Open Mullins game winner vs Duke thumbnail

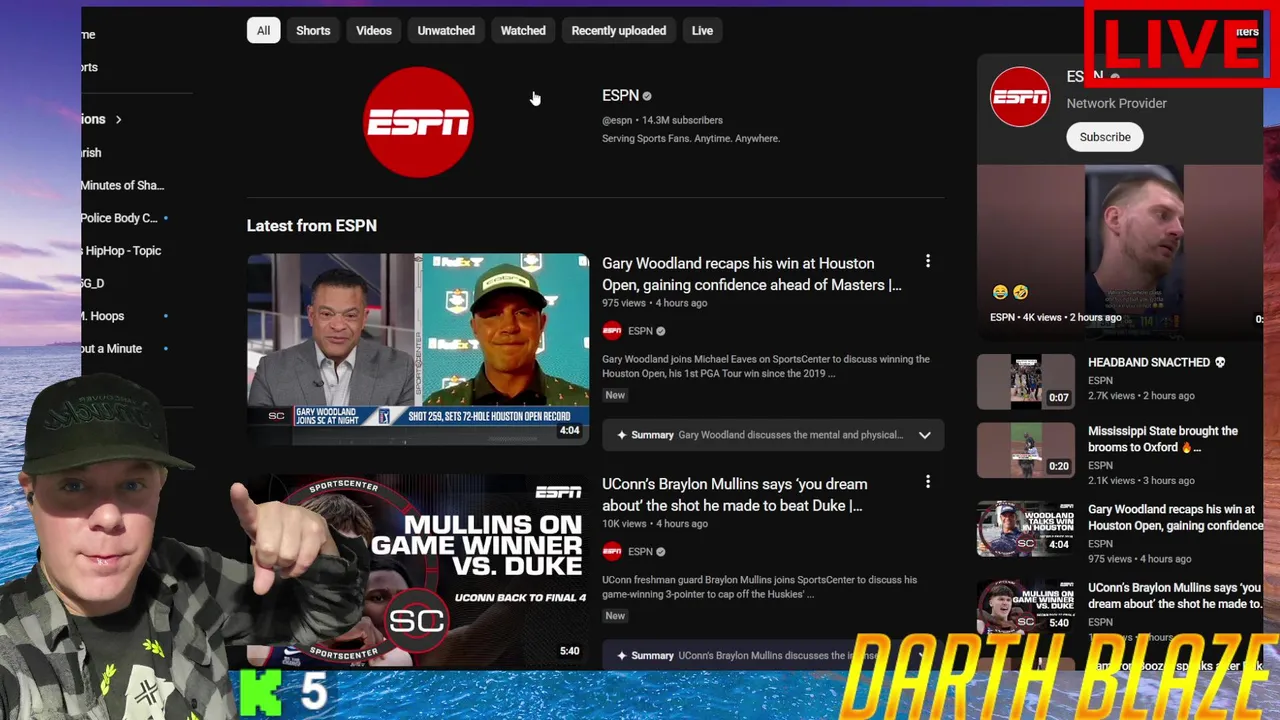(x=418, y=569)
